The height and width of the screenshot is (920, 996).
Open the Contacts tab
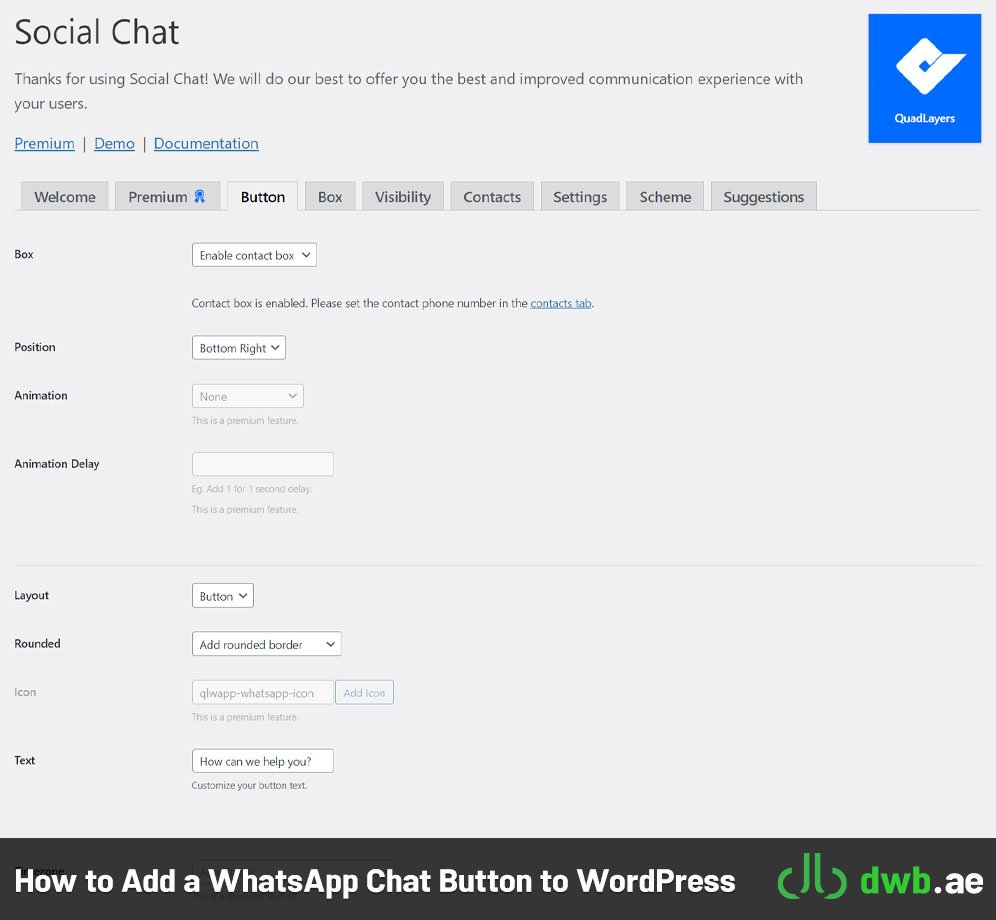(x=492, y=196)
